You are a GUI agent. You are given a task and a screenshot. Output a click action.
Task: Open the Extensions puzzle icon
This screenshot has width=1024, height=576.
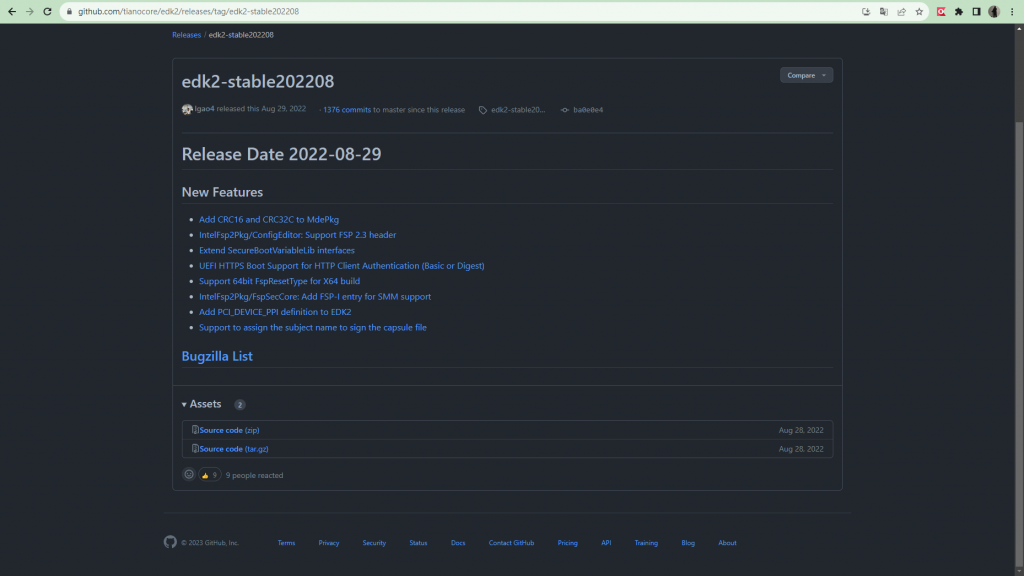(x=959, y=11)
